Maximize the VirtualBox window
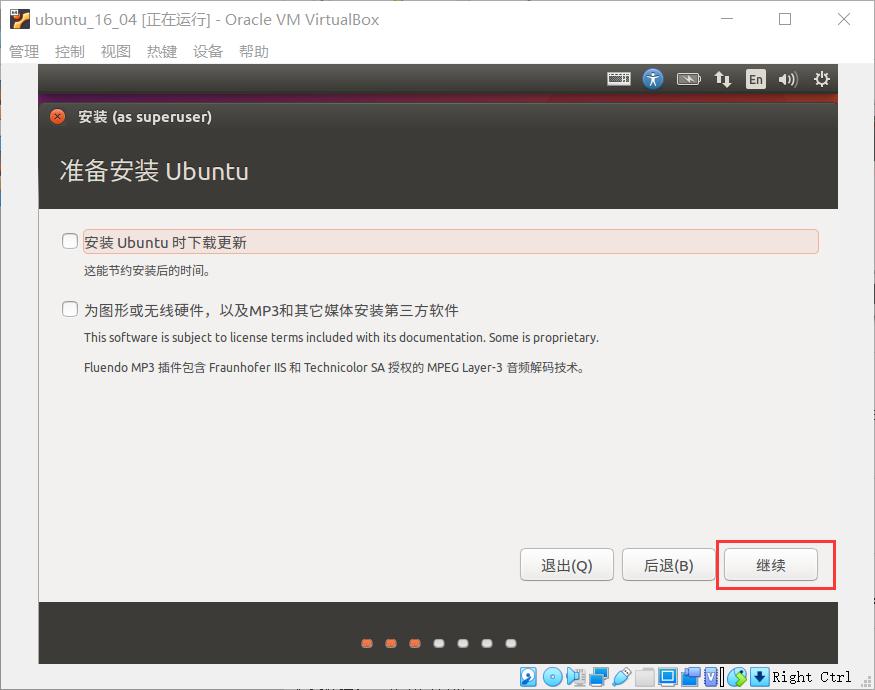The width and height of the screenshot is (875, 690). 785,19
